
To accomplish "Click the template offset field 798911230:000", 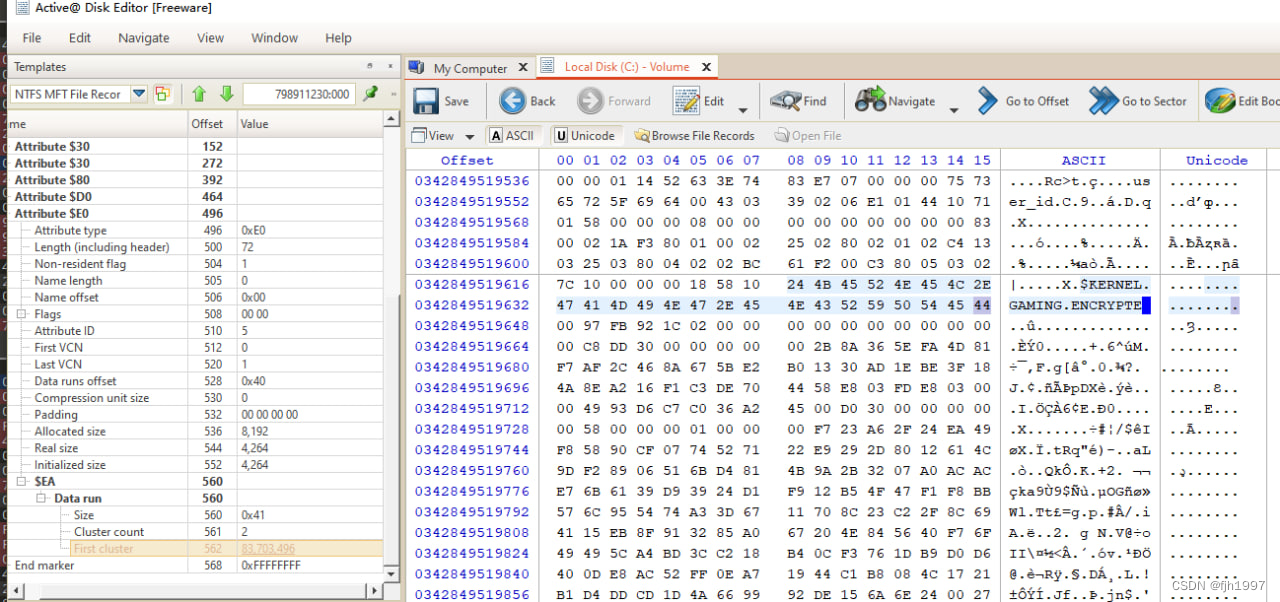I will (x=298, y=94).
